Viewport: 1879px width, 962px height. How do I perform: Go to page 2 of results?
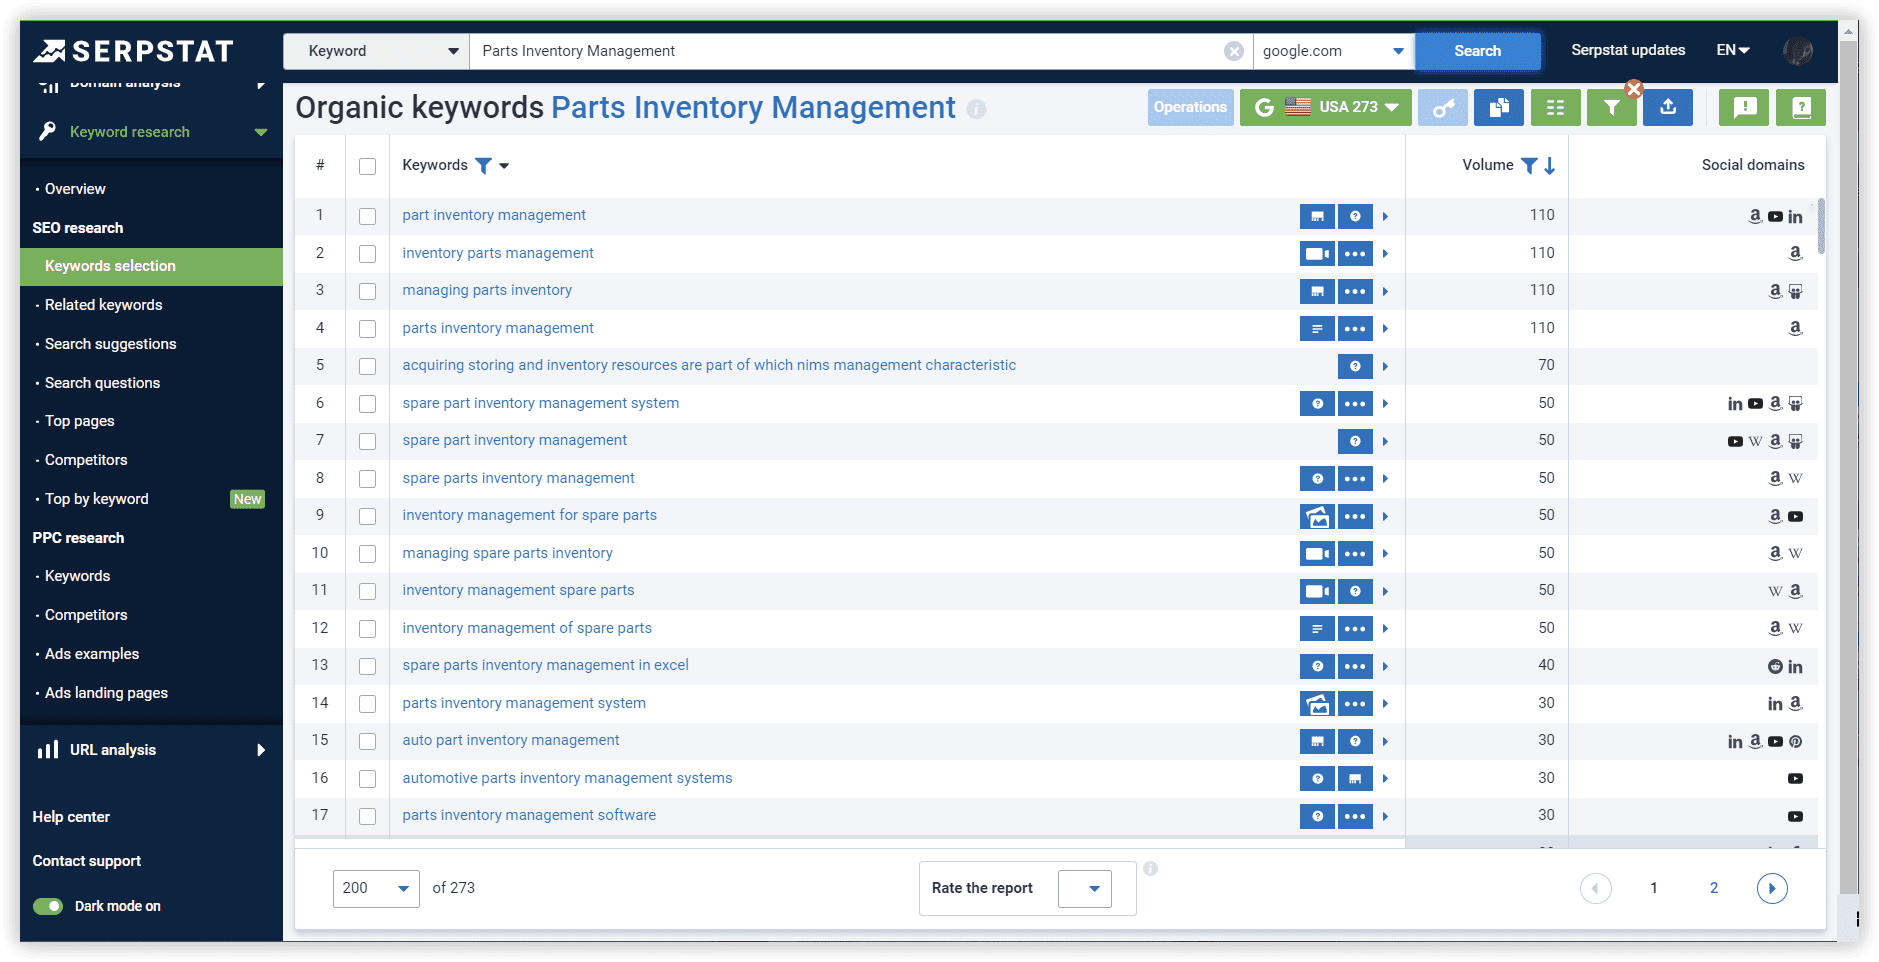pos(1713,888)
